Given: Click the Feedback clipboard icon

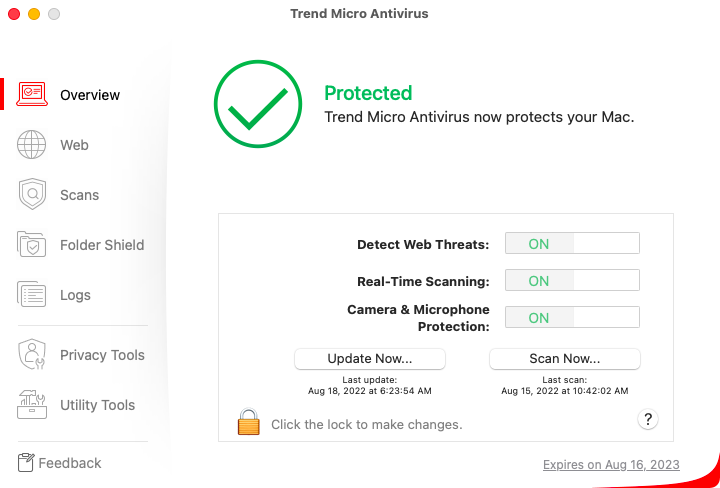Looking at the screenshot, I should click(x=26, y=463).
